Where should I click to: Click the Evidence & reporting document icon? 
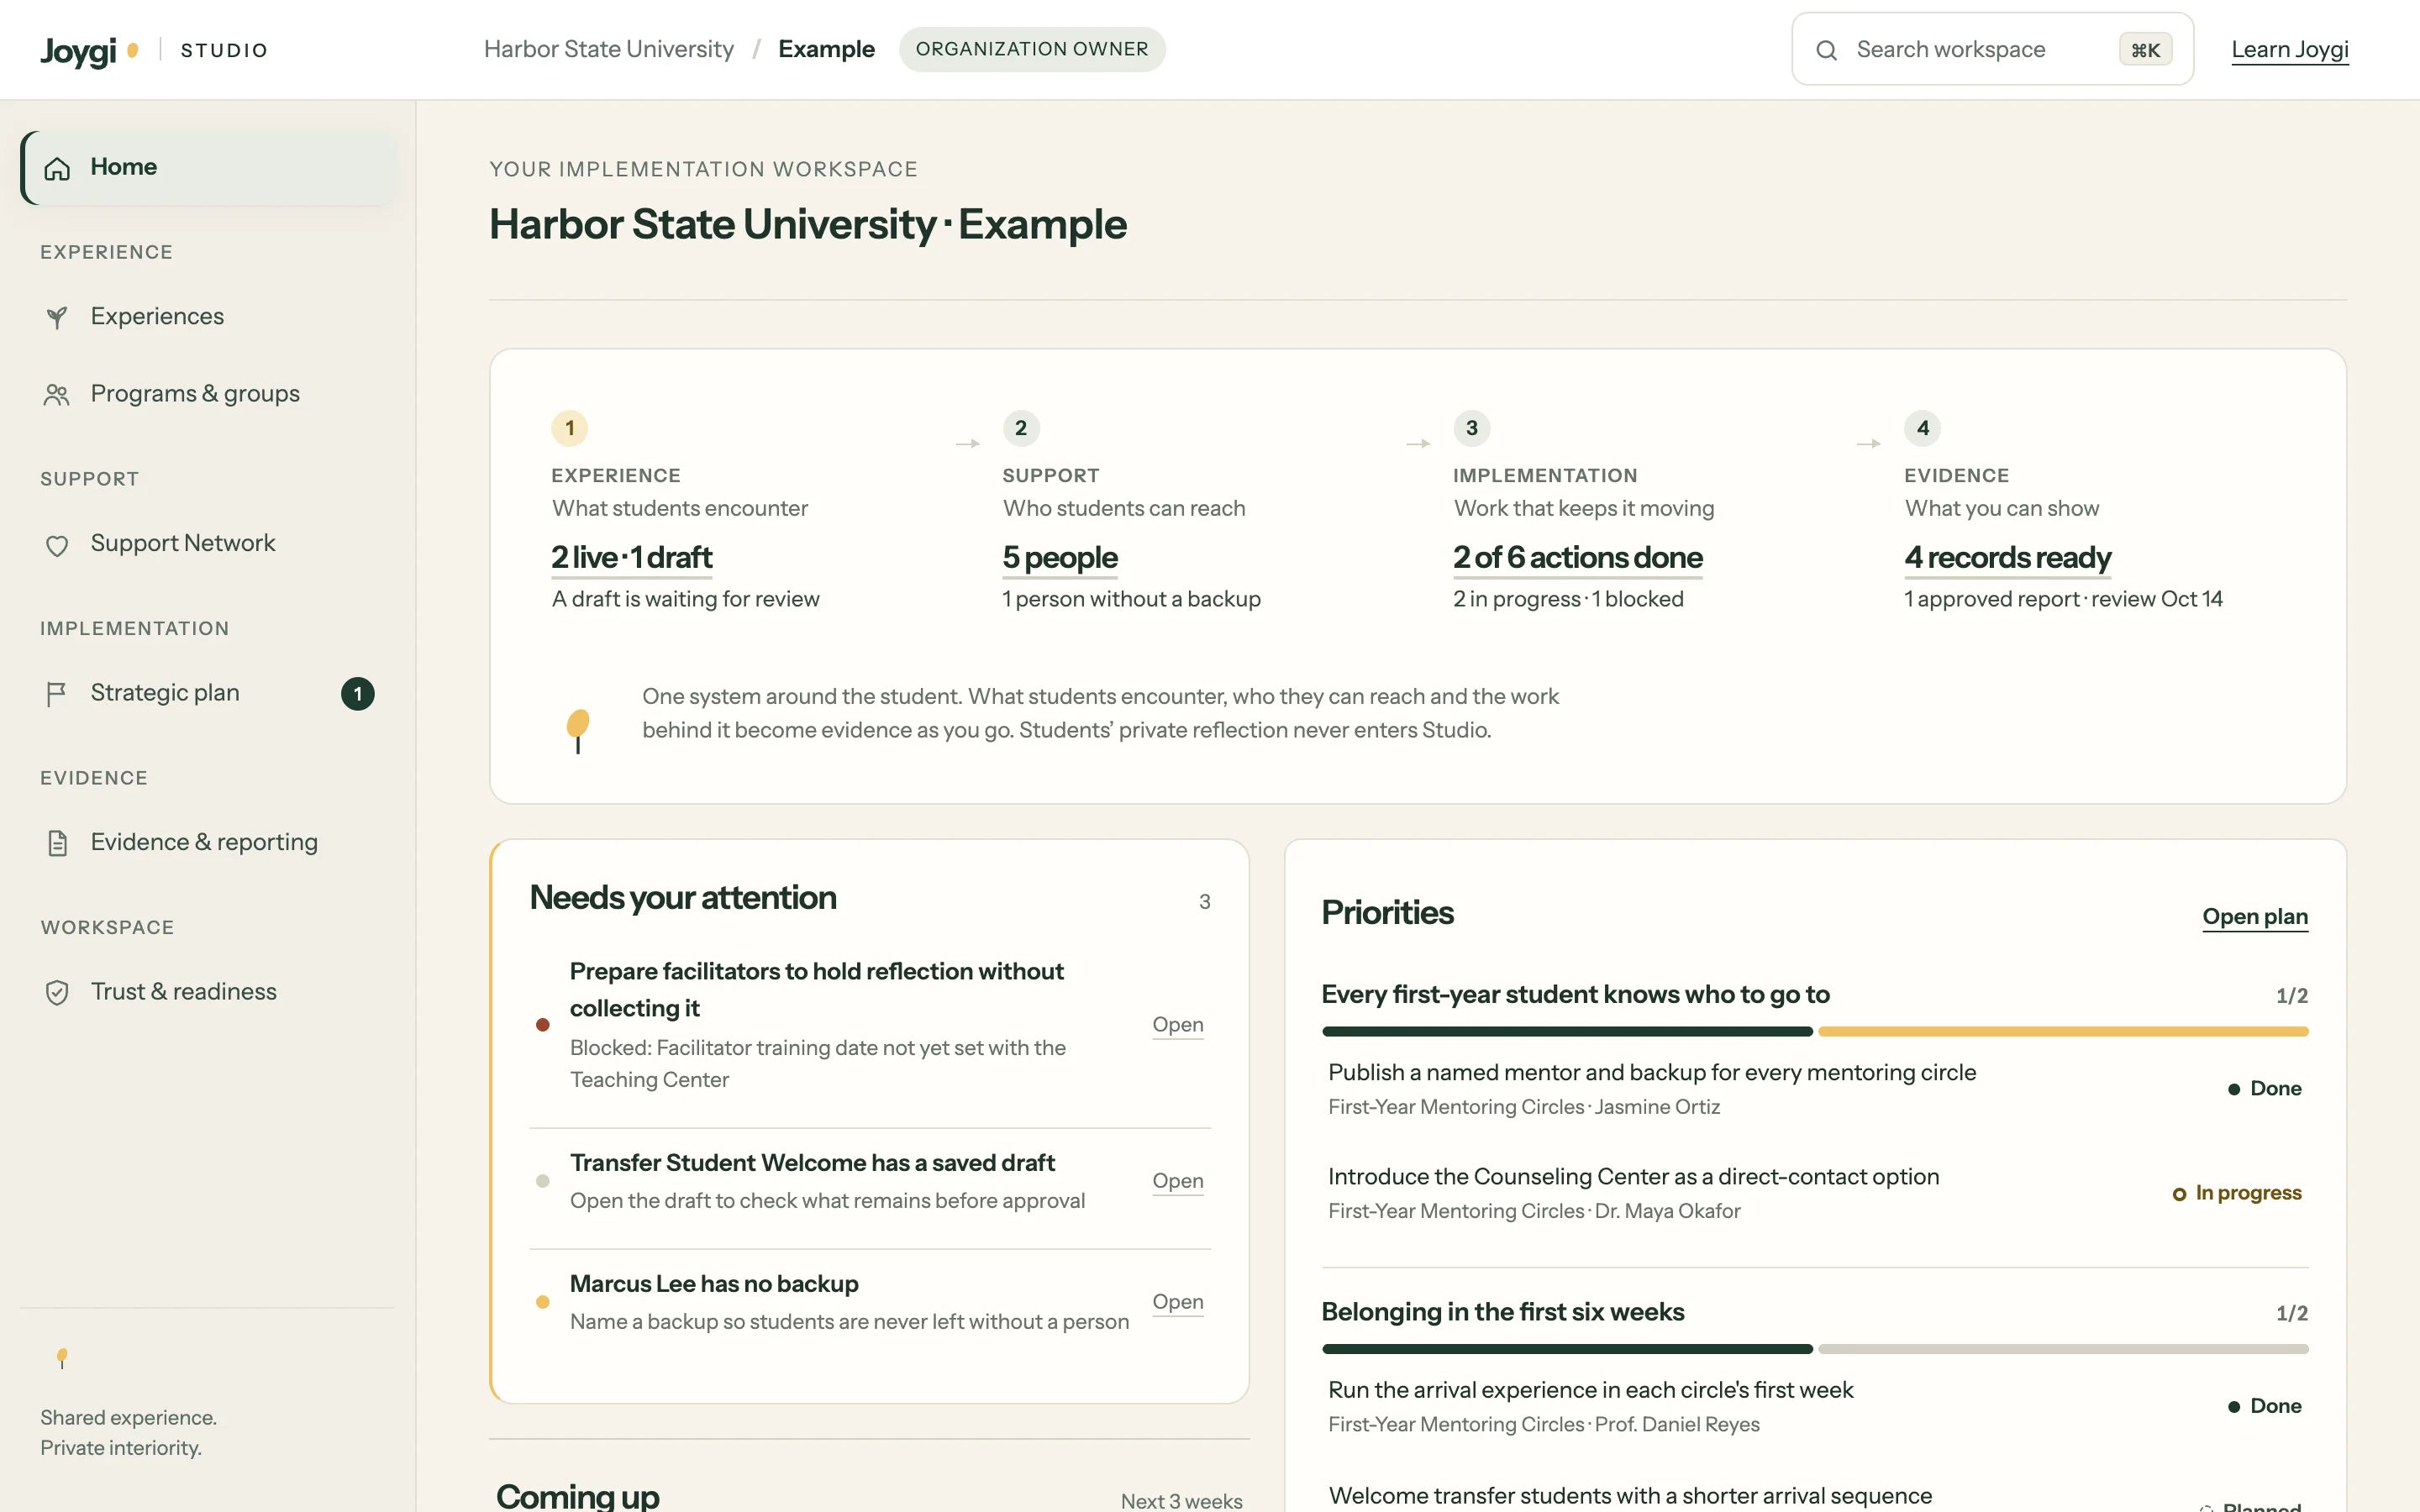[x=57, y=843]
